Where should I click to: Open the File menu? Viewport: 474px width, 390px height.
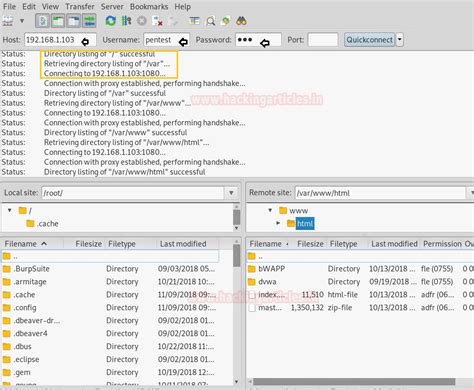9,7
